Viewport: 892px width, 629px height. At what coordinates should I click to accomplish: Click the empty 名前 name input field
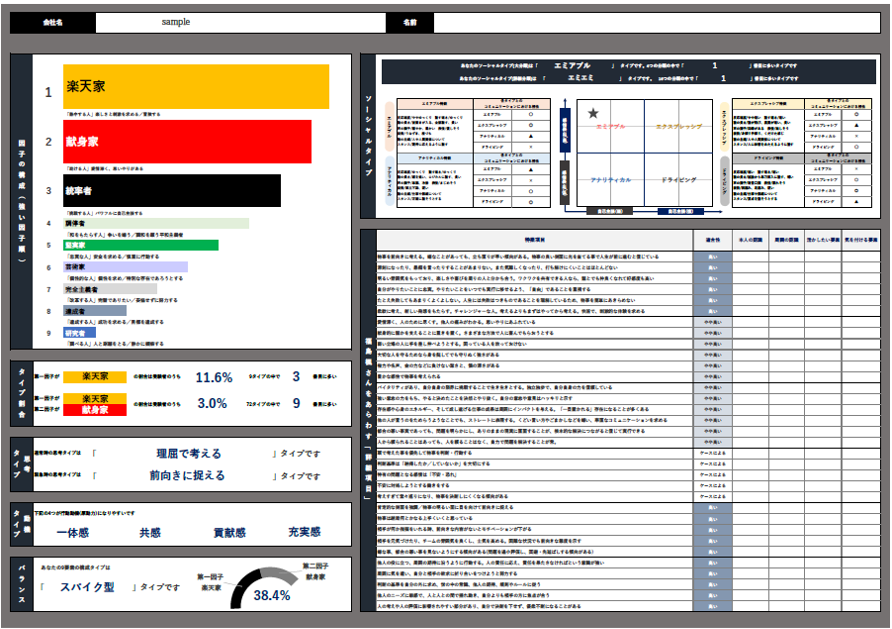[x=656, y=22]
